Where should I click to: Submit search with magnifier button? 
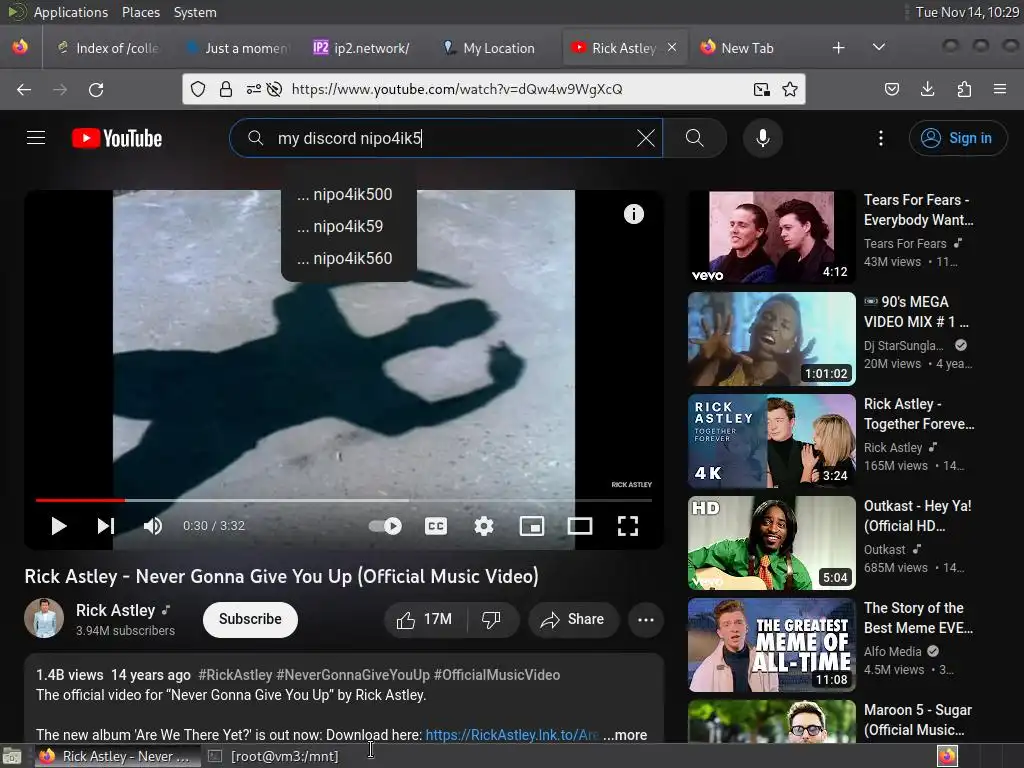click(694, 138)
